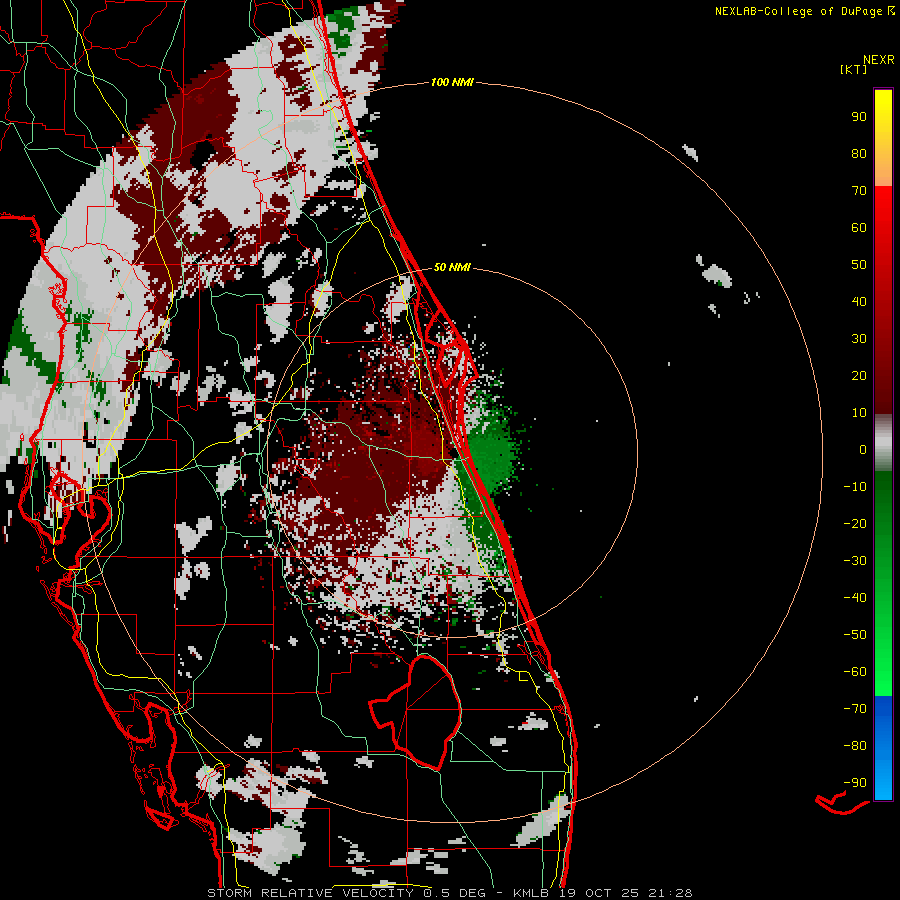Click the NEXR label above color bar
The width and height of the screenshot is (900, 900).
point(879,60)
